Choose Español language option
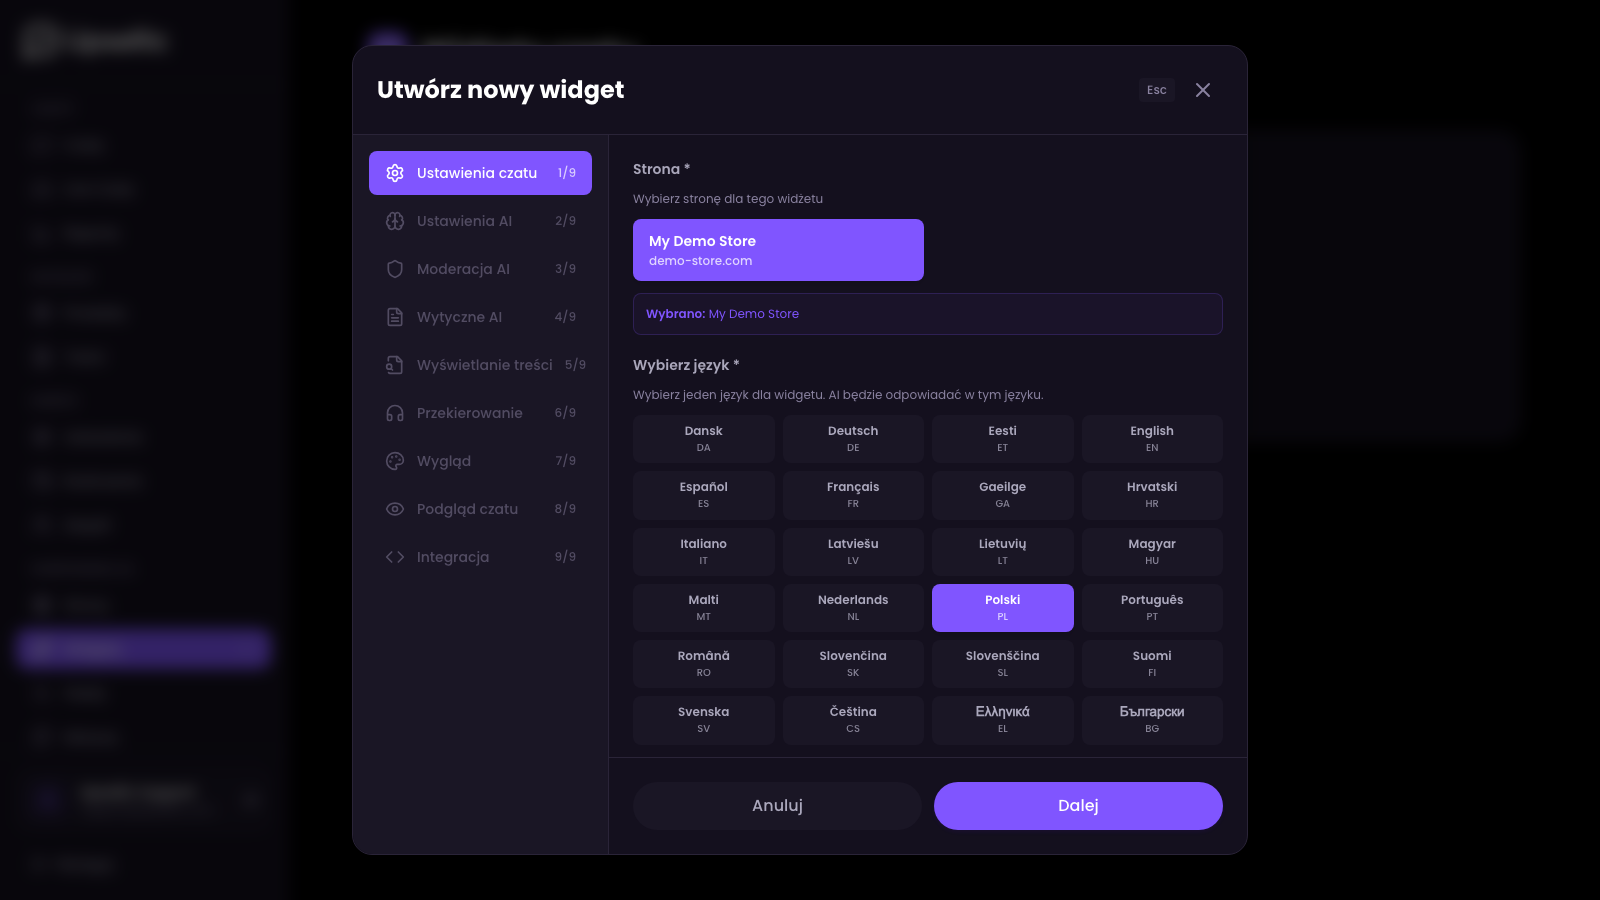 [x=703, y=494]
